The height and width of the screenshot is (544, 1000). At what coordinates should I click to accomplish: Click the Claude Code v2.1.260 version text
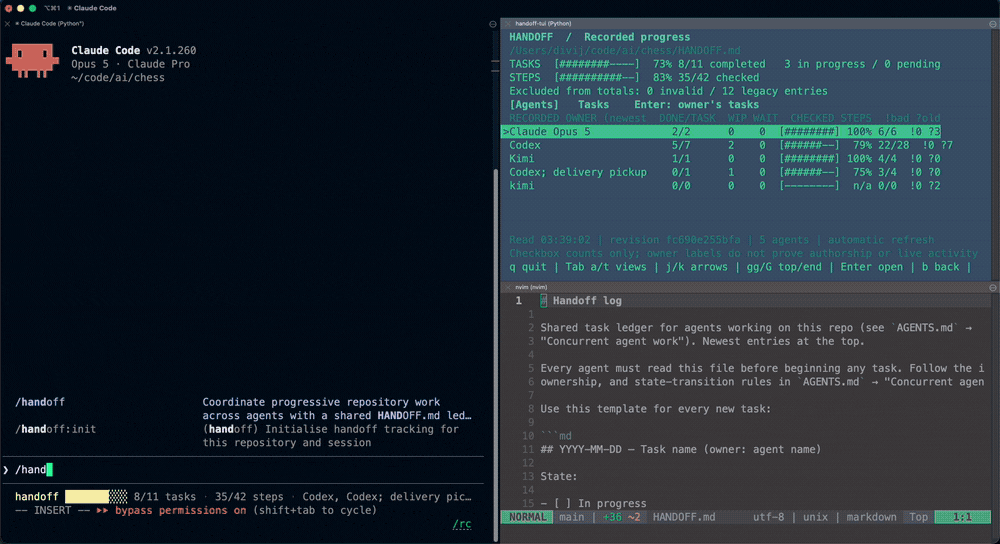(134, 50)
